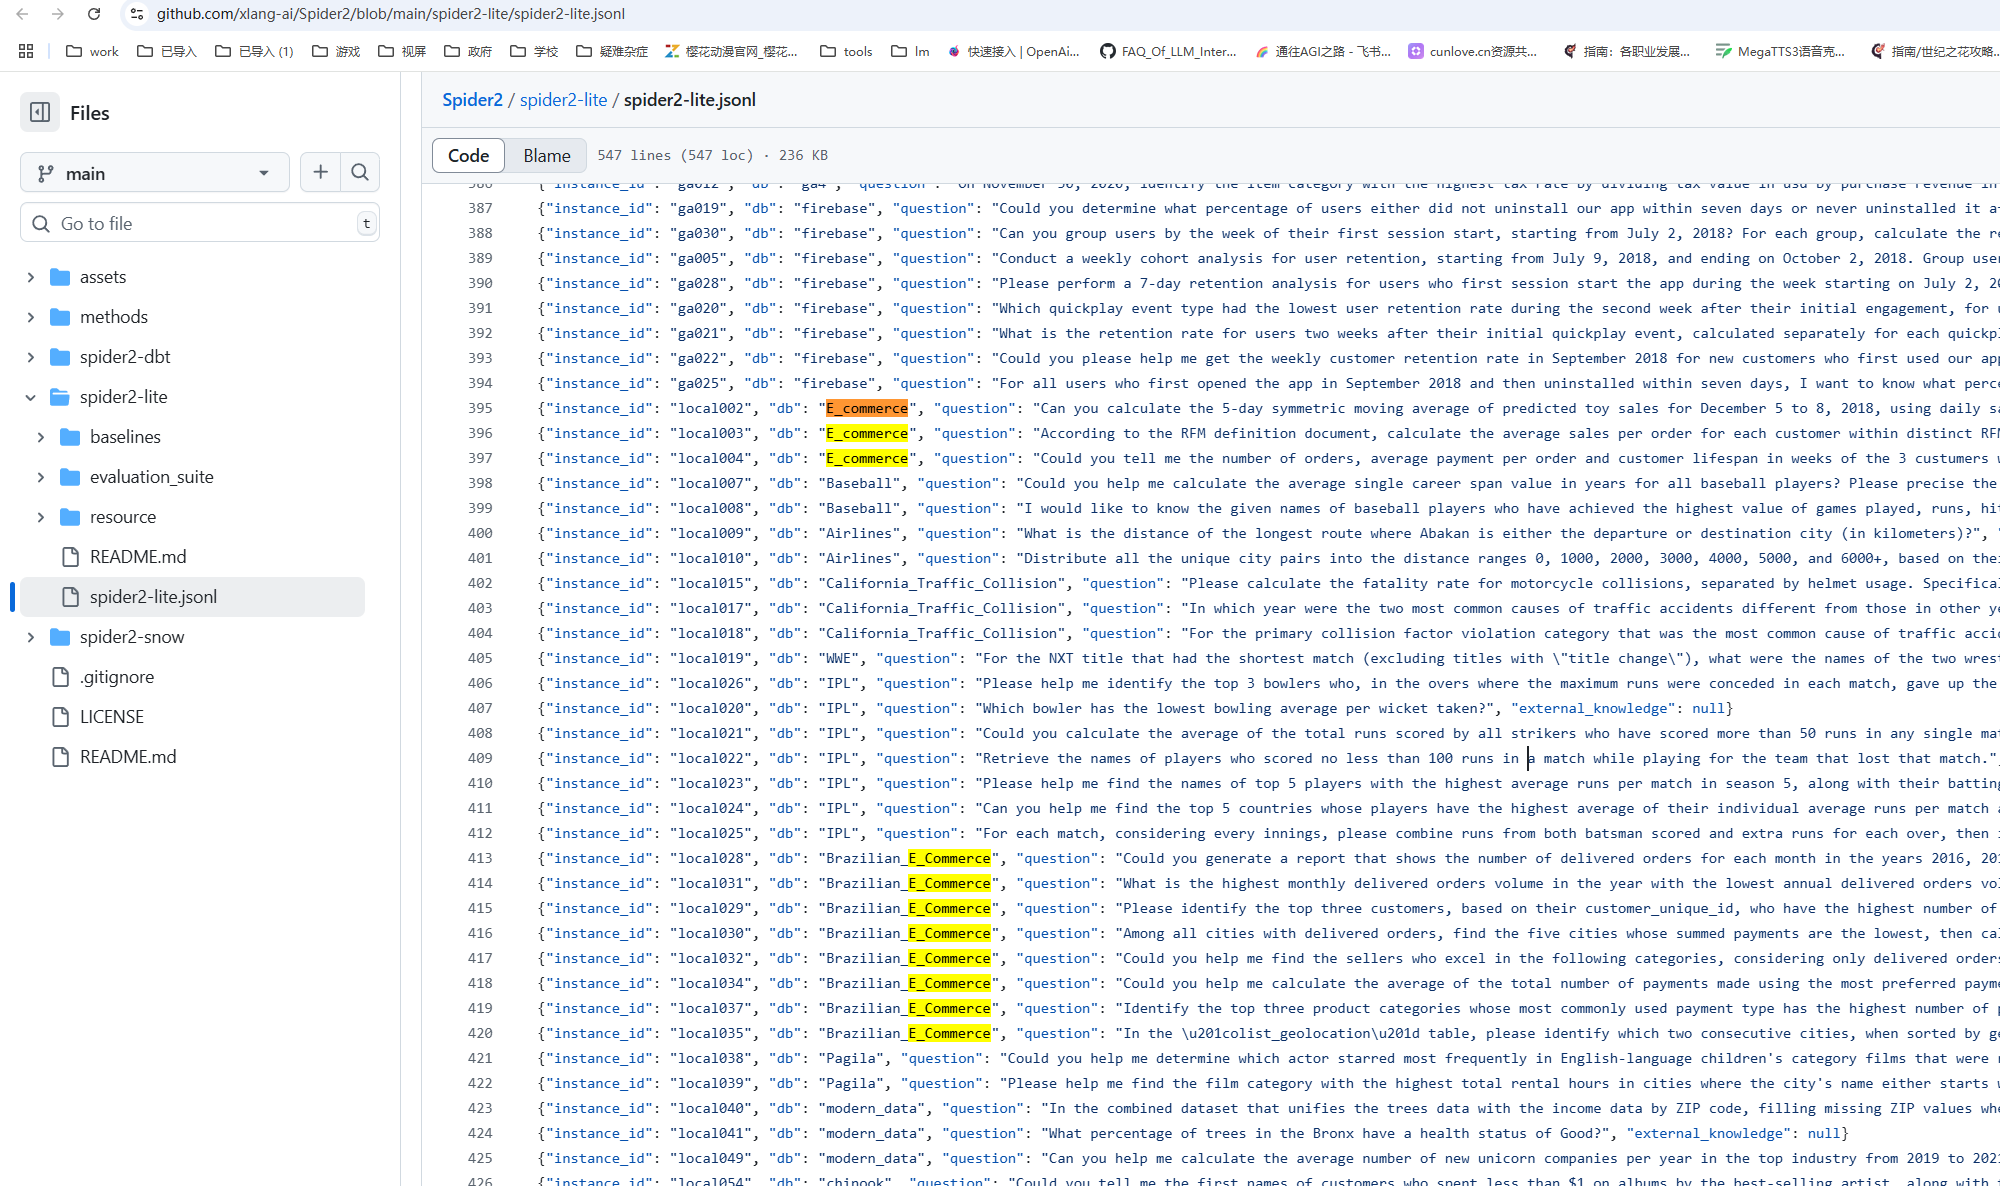Click "Baseball" db value on line 398

tap(859, 483)
